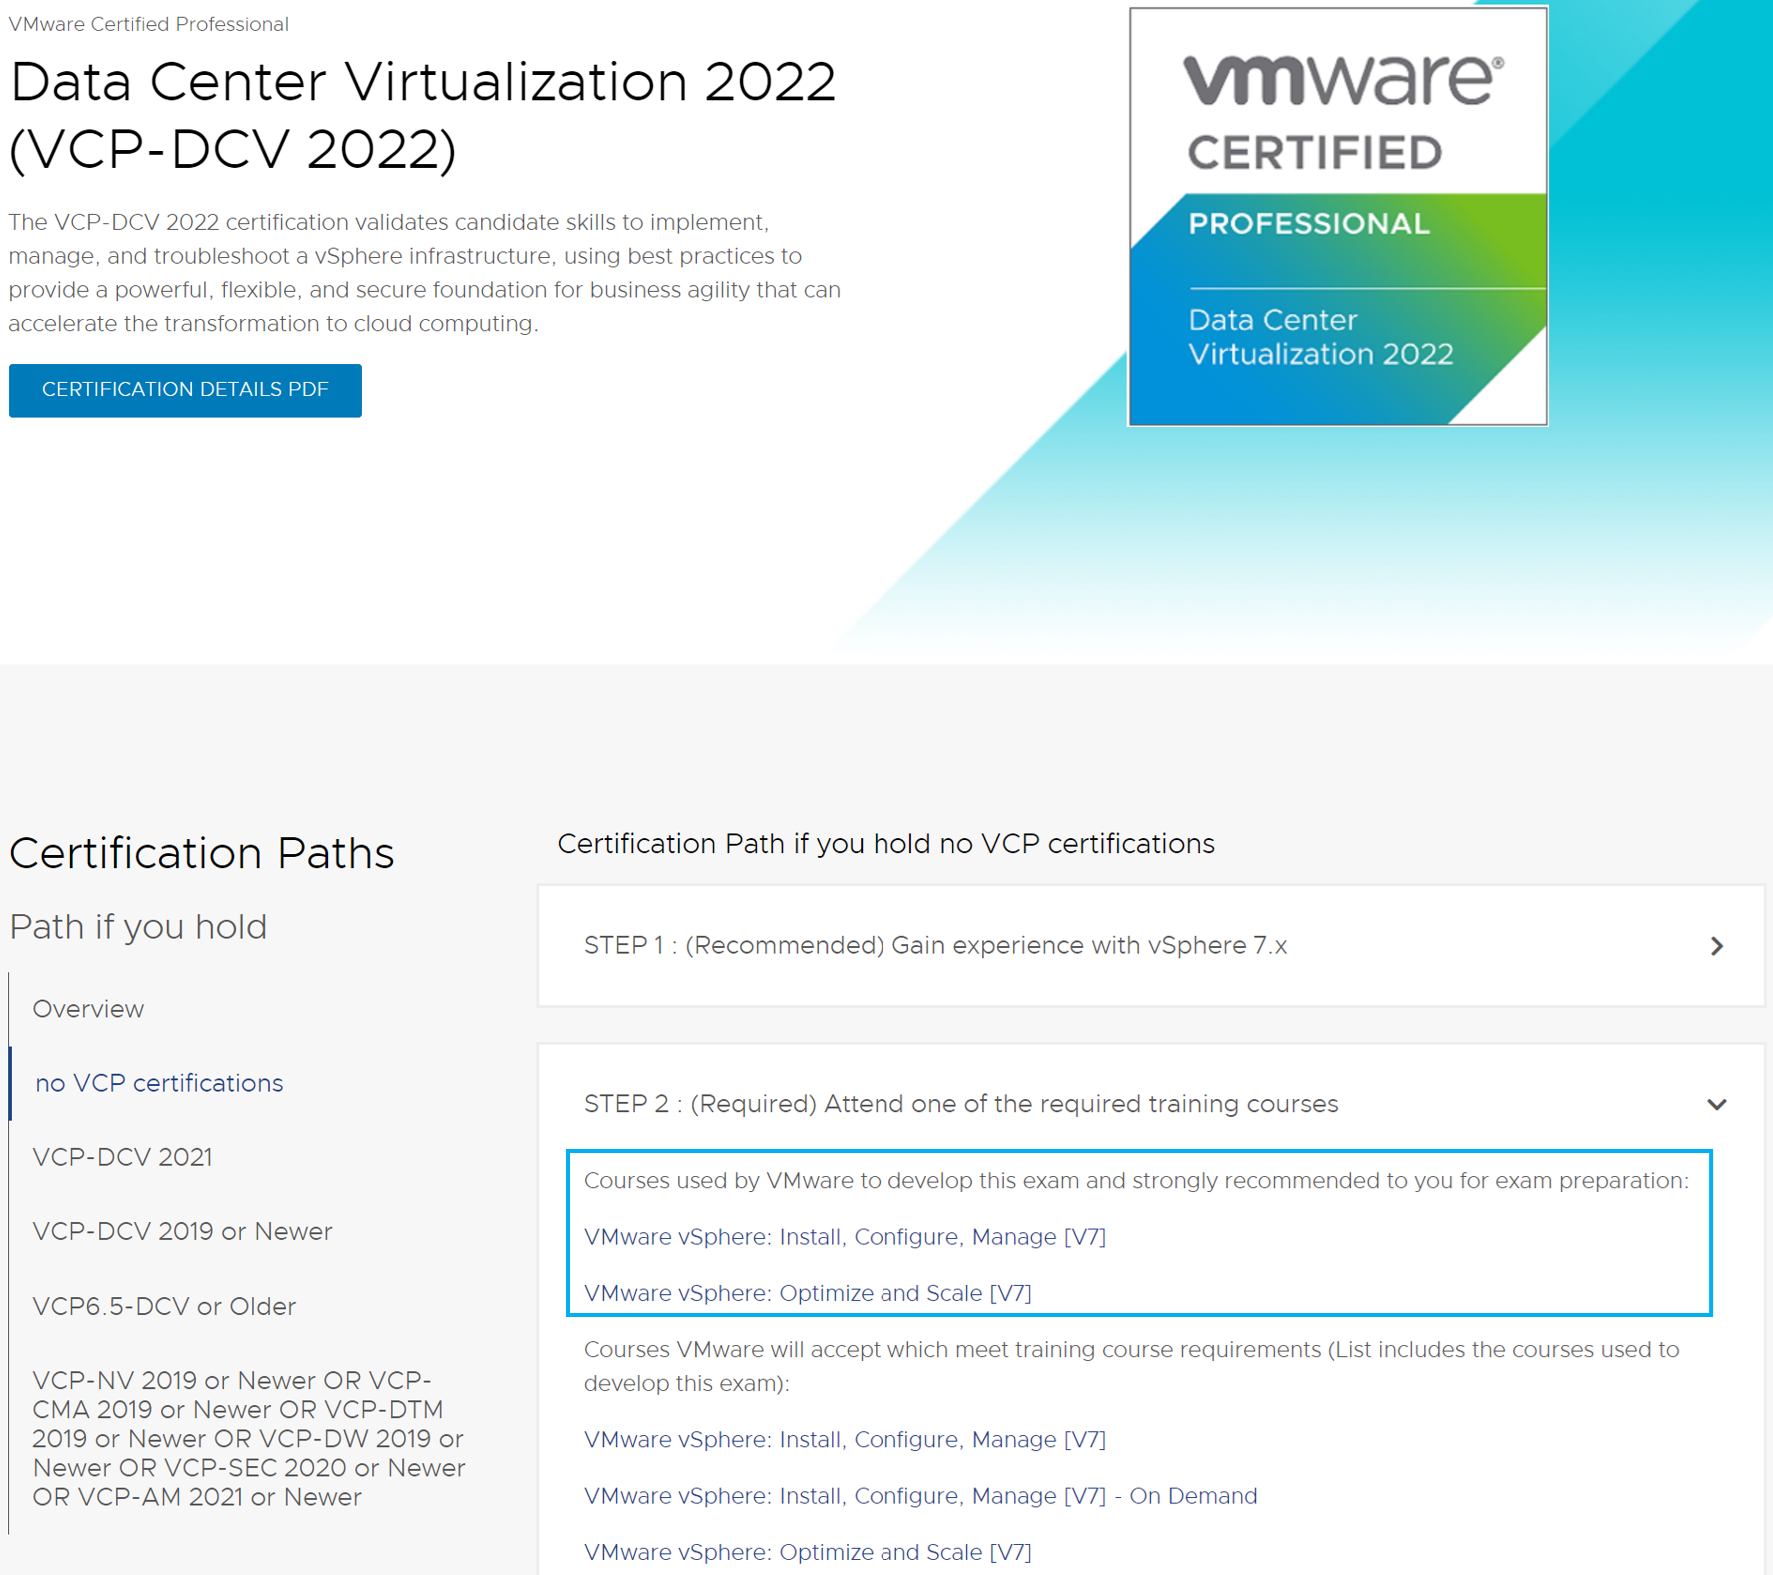Screen dimensions: 1773x1575
Task: Choose VCP-DCV 2019 or Newer path
Action: pyautogui.click(x=182, y=1231)
